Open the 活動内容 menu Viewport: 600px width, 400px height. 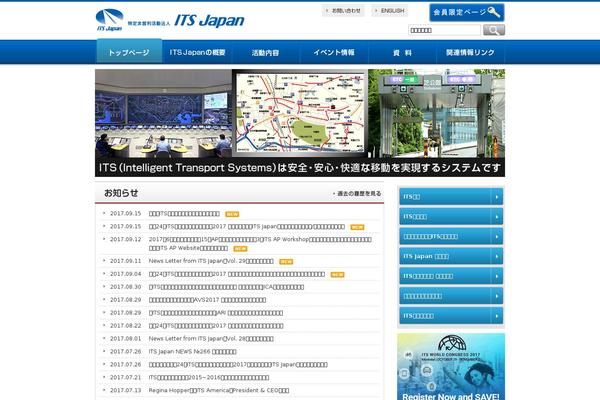265,52
